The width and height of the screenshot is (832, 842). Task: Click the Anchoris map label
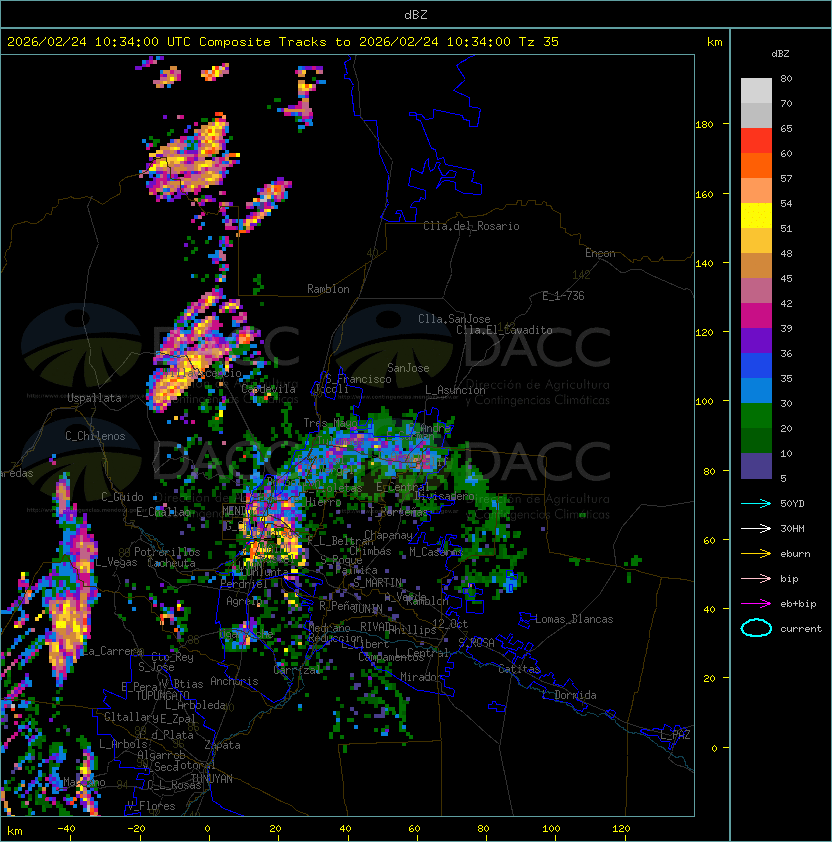(234, 681)
